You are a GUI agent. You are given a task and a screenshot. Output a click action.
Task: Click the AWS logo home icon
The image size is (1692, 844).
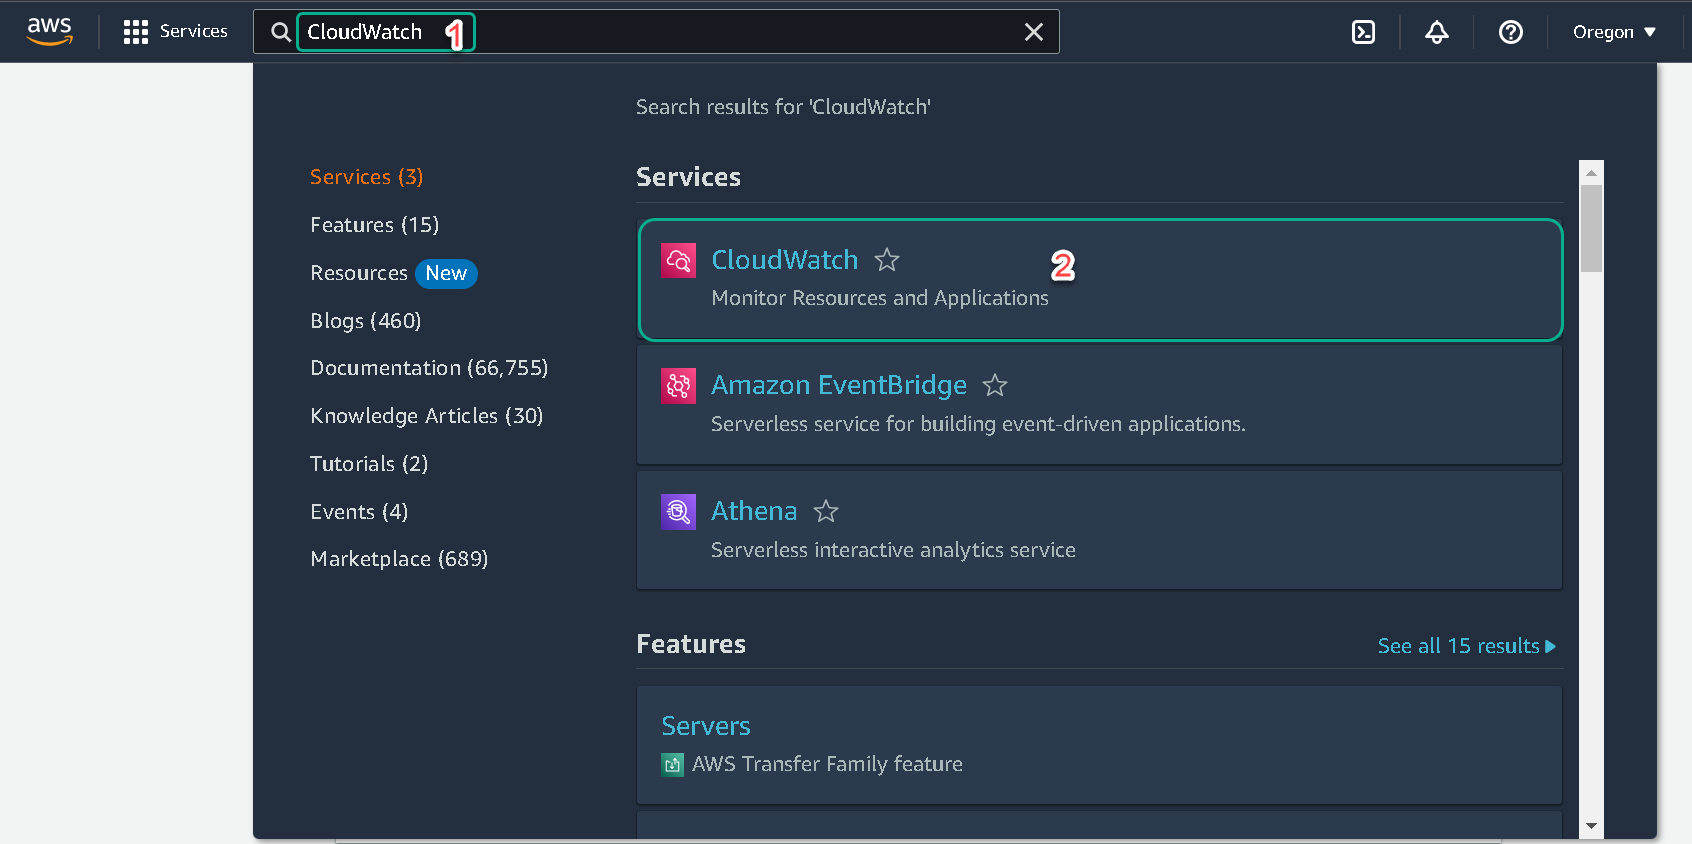pos(49,31)
